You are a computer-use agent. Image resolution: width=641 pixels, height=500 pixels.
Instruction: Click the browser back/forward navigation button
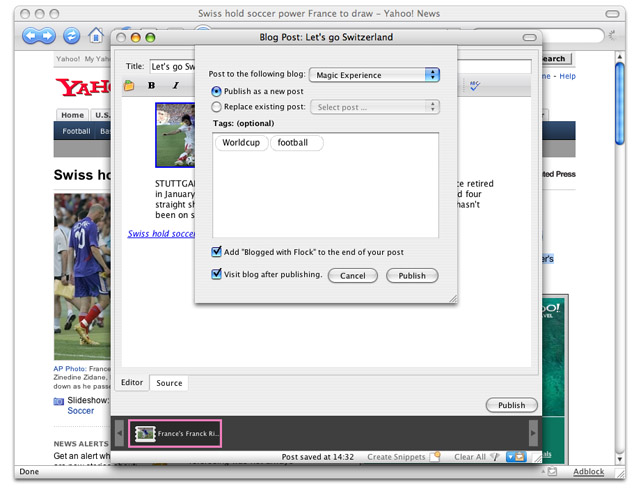(38, 36)
